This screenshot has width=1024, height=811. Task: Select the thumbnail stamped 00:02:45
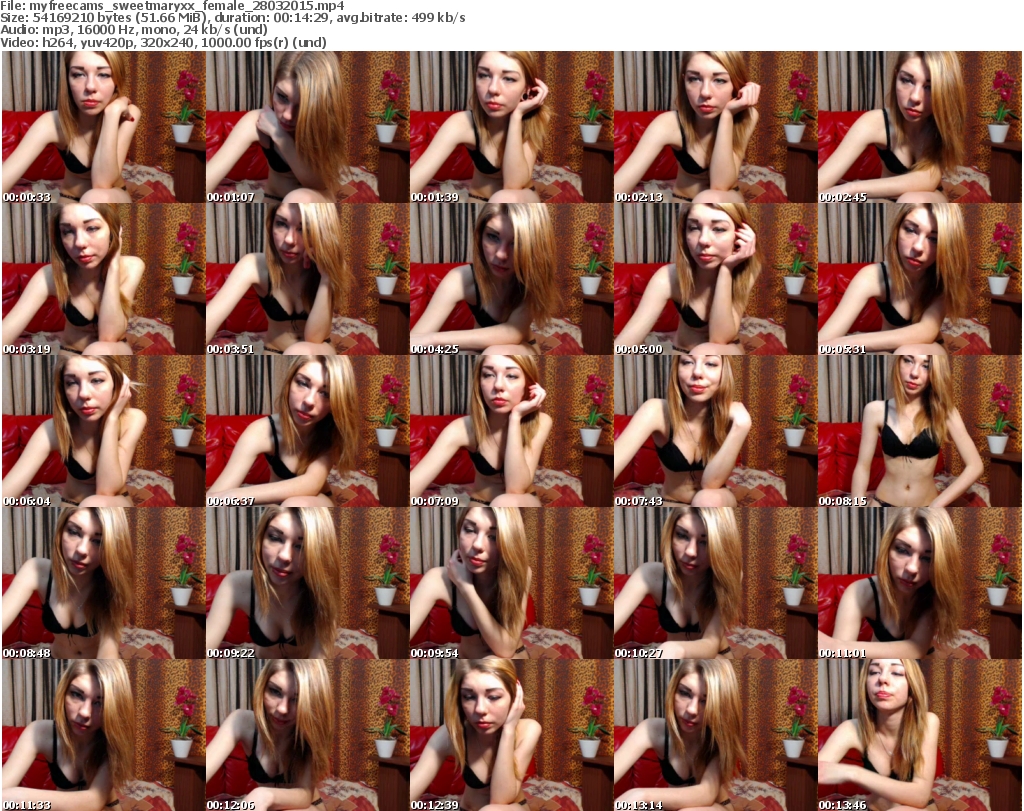point(920,127)
